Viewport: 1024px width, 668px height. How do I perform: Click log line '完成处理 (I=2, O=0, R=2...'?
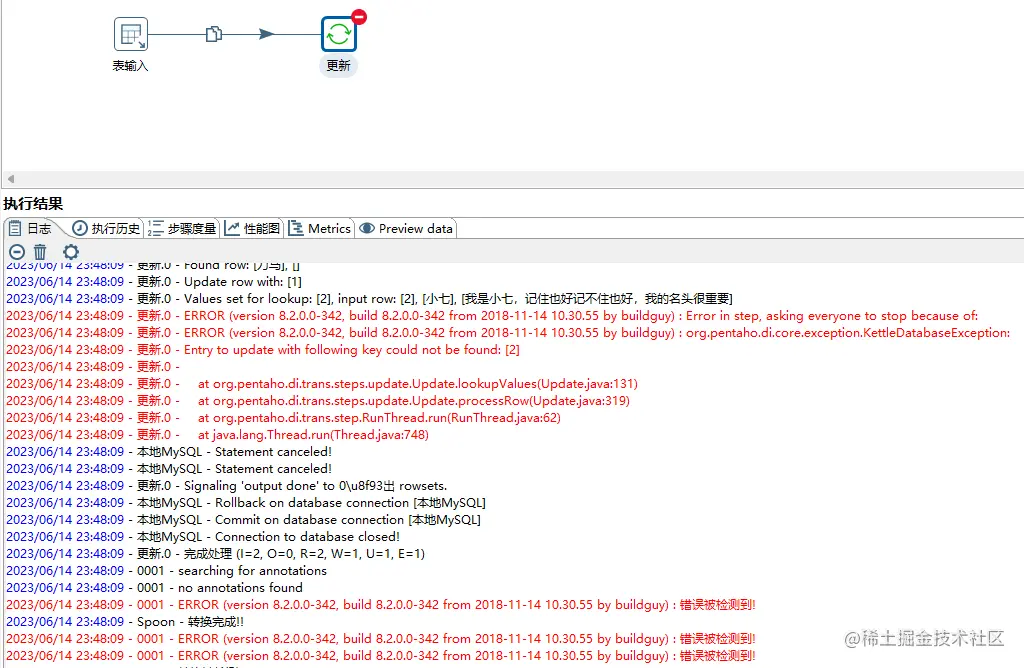coord(216,553)
